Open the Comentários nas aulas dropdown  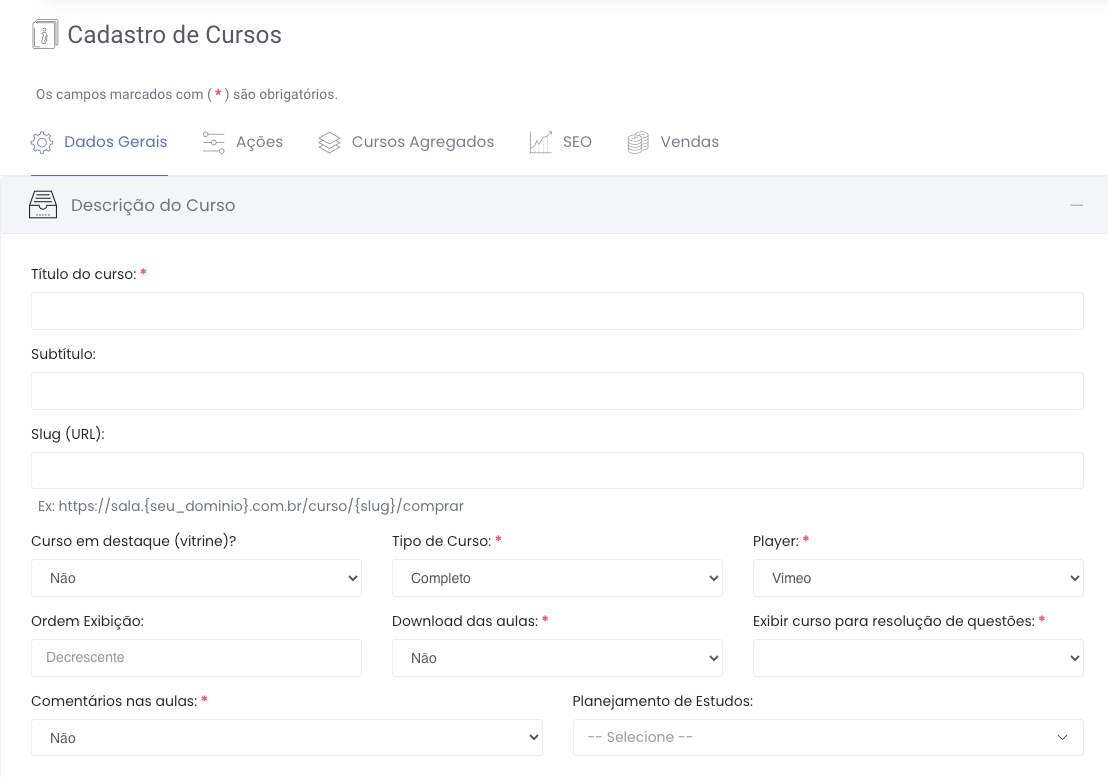point(286,738)
